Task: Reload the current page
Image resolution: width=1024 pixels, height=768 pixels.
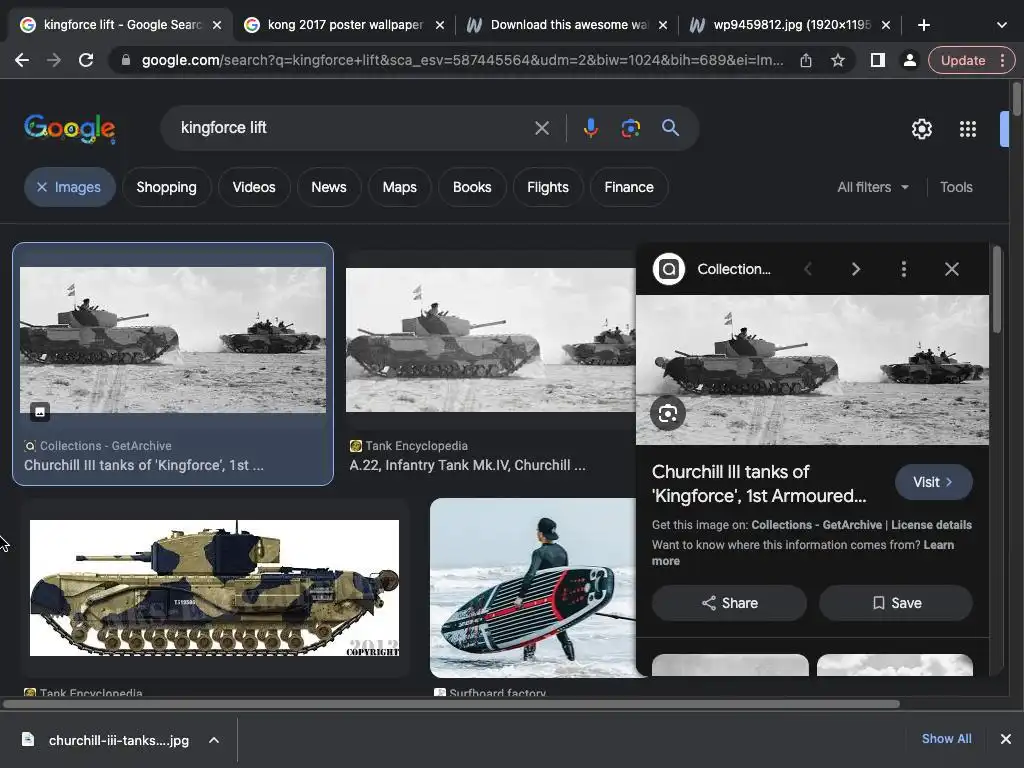Action: click(86, 60)
